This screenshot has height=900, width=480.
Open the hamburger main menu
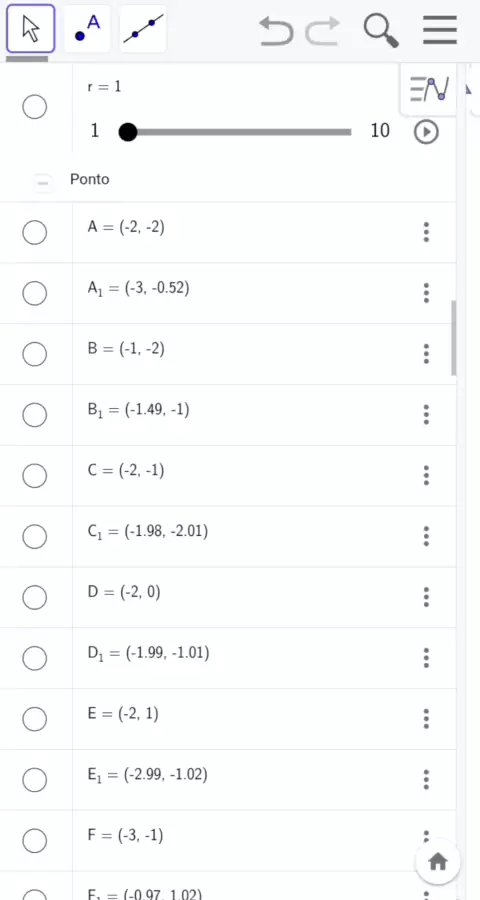[440, 30]
